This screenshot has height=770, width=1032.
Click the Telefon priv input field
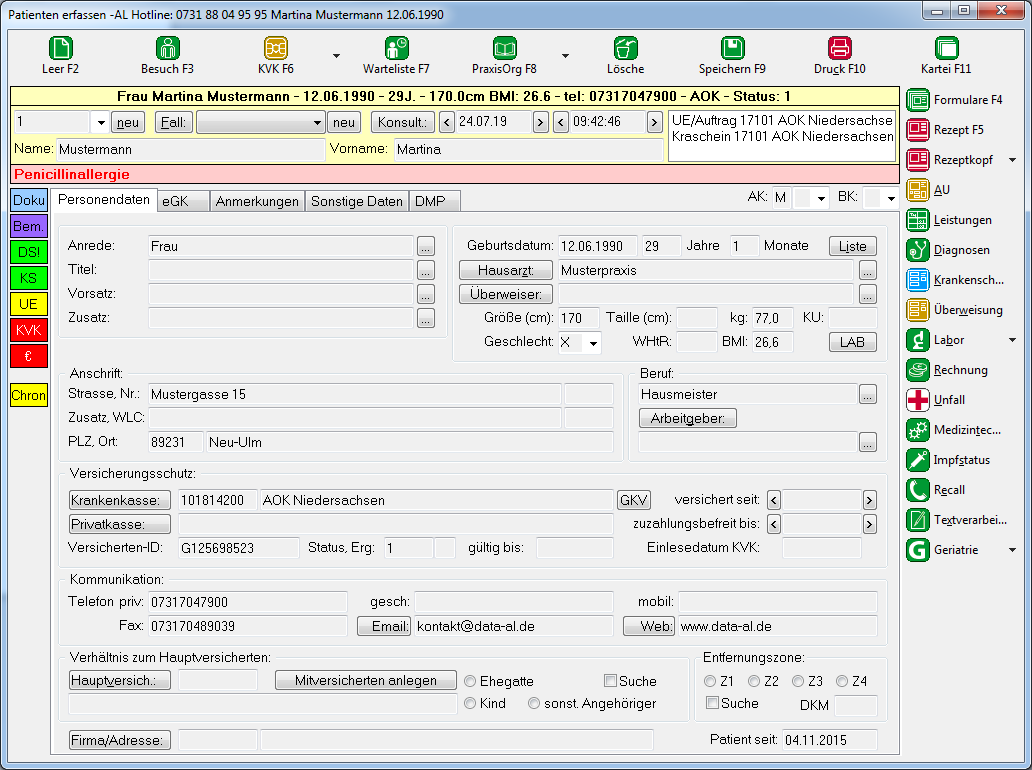point(247,602)
